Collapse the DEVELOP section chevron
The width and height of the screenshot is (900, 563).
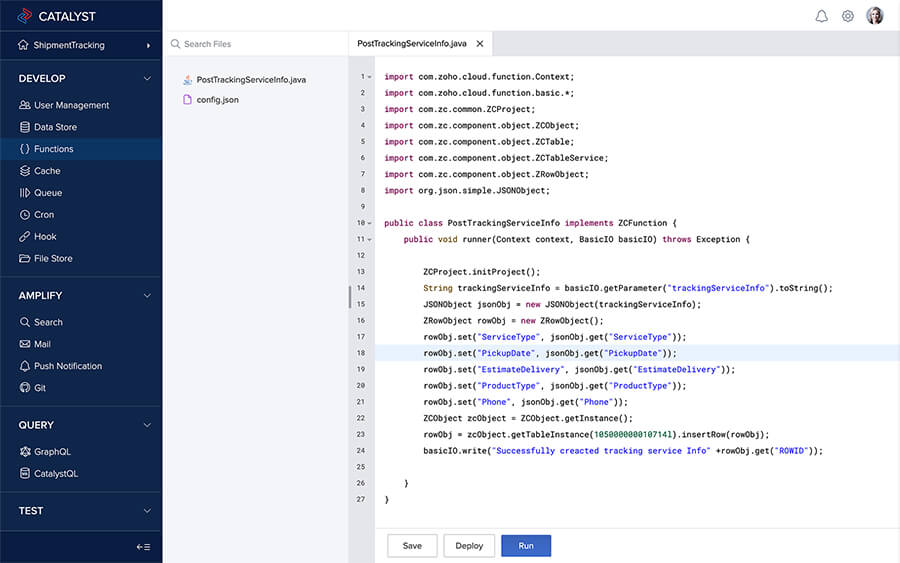point(148,78)
